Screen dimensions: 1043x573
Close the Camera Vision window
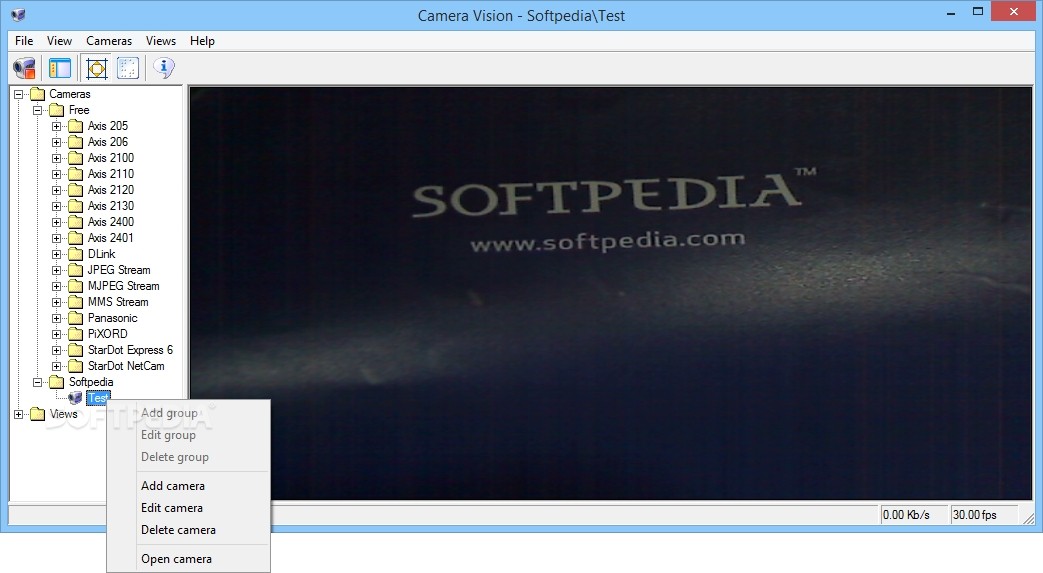click(x=1014, y=12)
